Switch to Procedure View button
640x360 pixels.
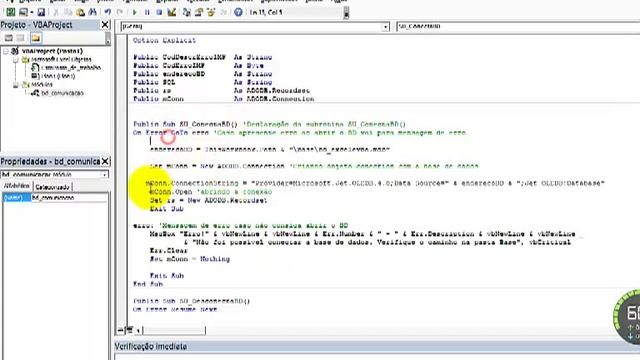point(121,330)
